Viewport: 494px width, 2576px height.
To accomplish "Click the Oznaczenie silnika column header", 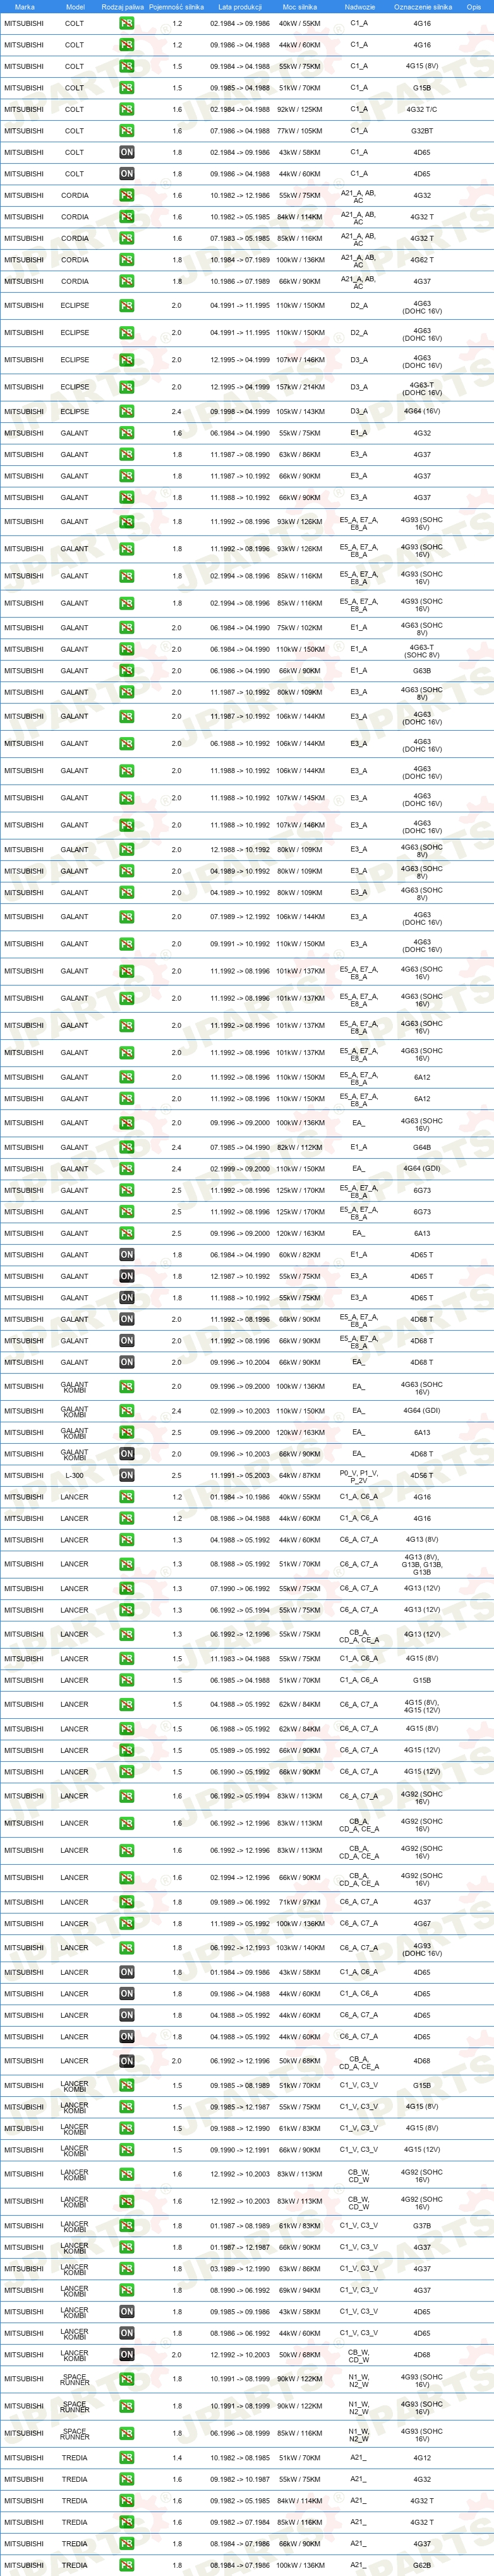I will coord(422,7).
